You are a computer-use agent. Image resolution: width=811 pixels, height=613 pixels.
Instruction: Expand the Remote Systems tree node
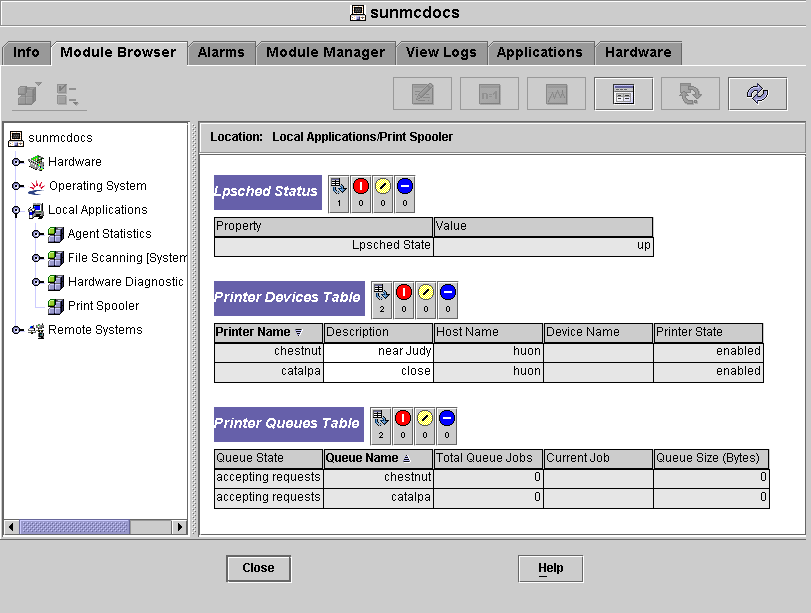17,330
